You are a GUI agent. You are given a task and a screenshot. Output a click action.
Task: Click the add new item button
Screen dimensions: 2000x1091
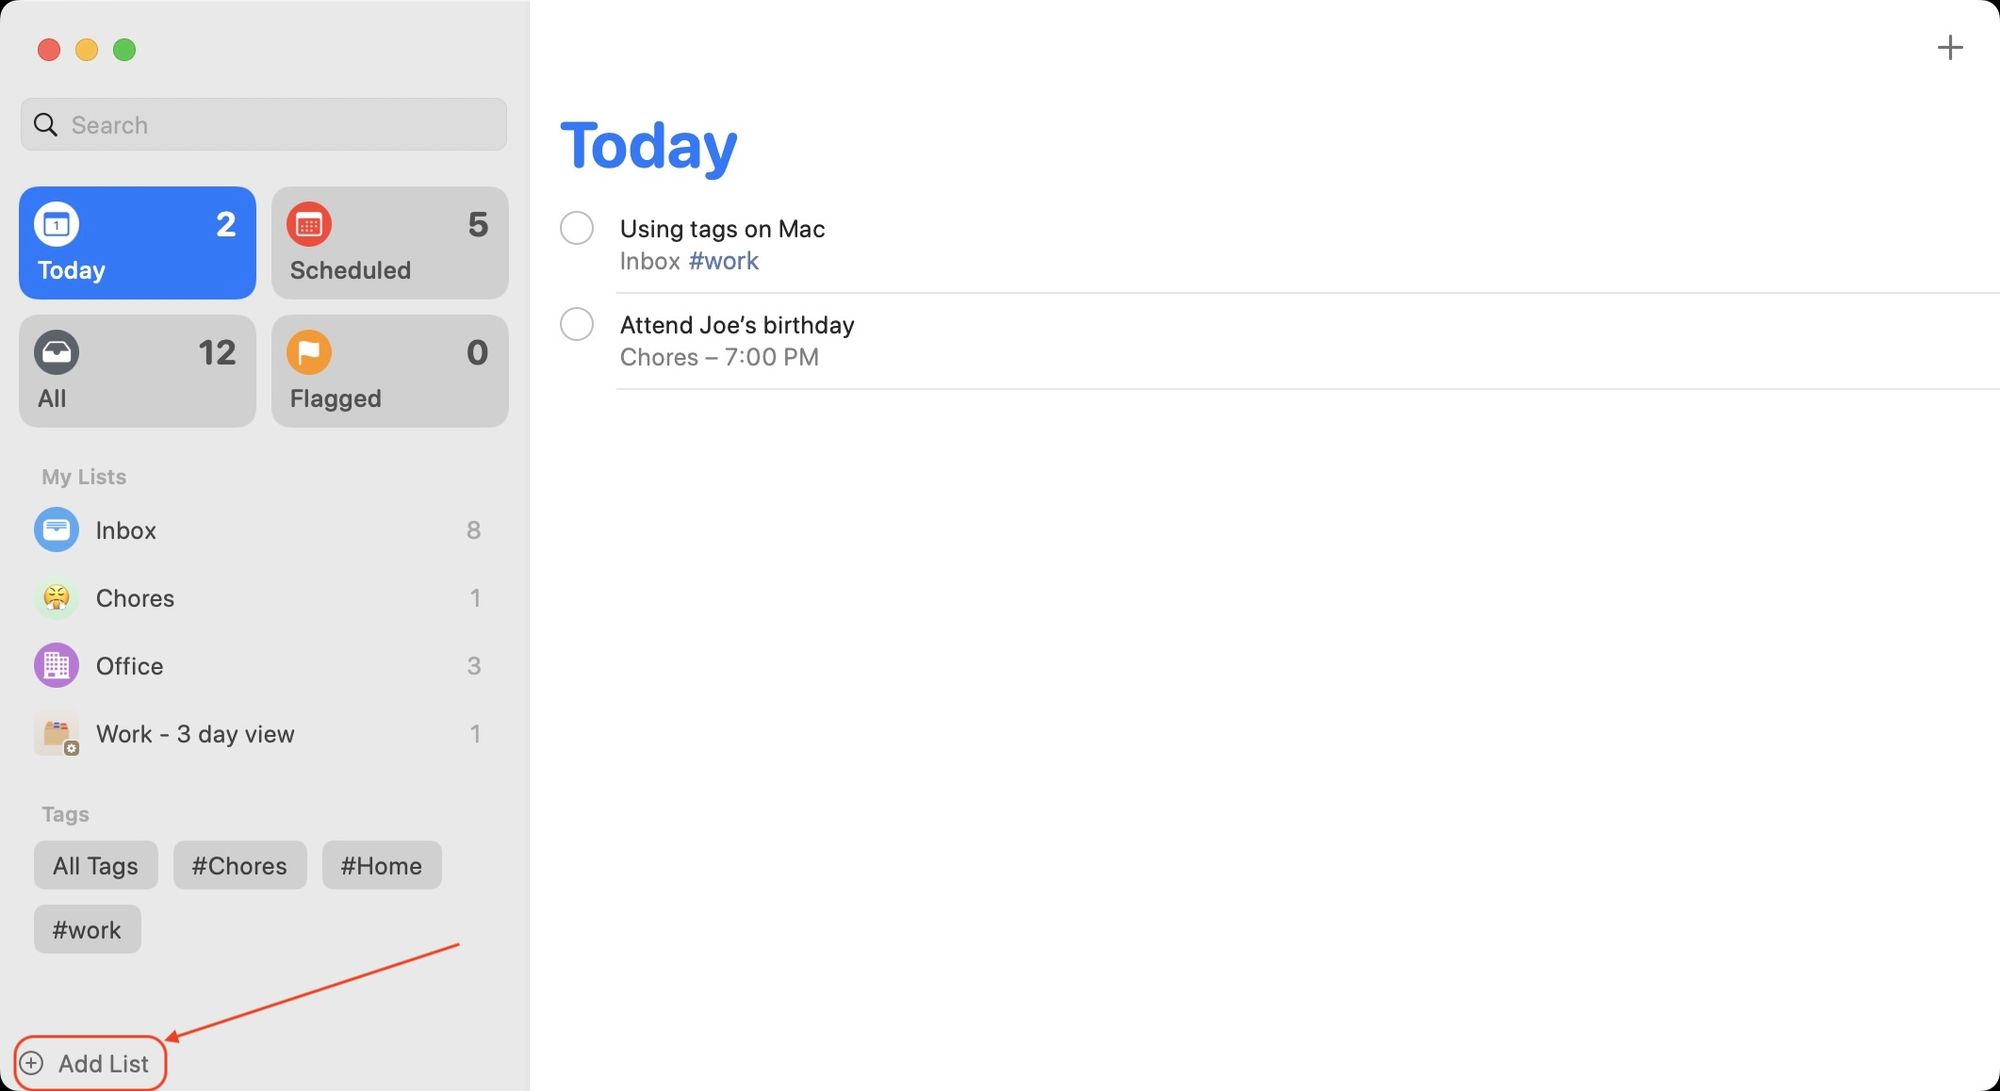pyautogui.click(x=1950, y=48)
